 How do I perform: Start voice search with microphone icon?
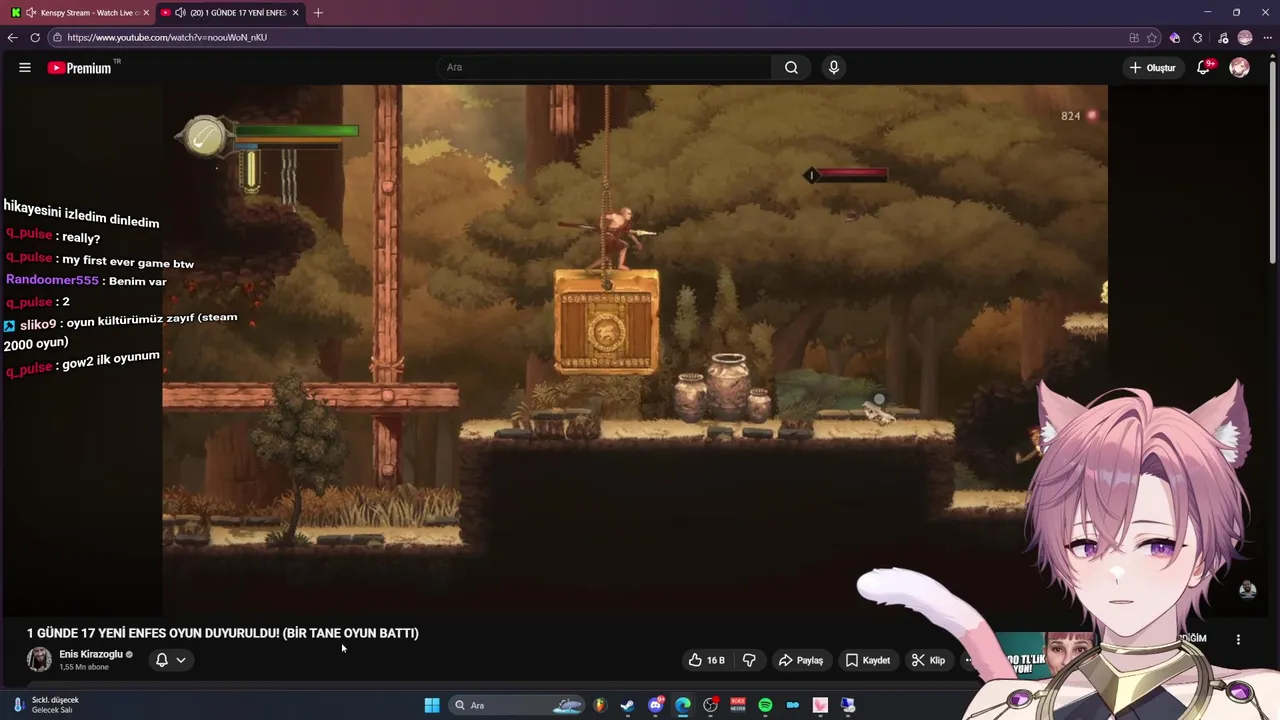click(x=834, y=67)
